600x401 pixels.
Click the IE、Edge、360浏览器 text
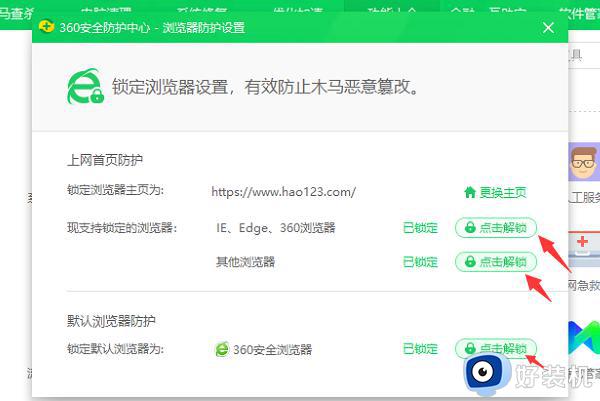276,228
